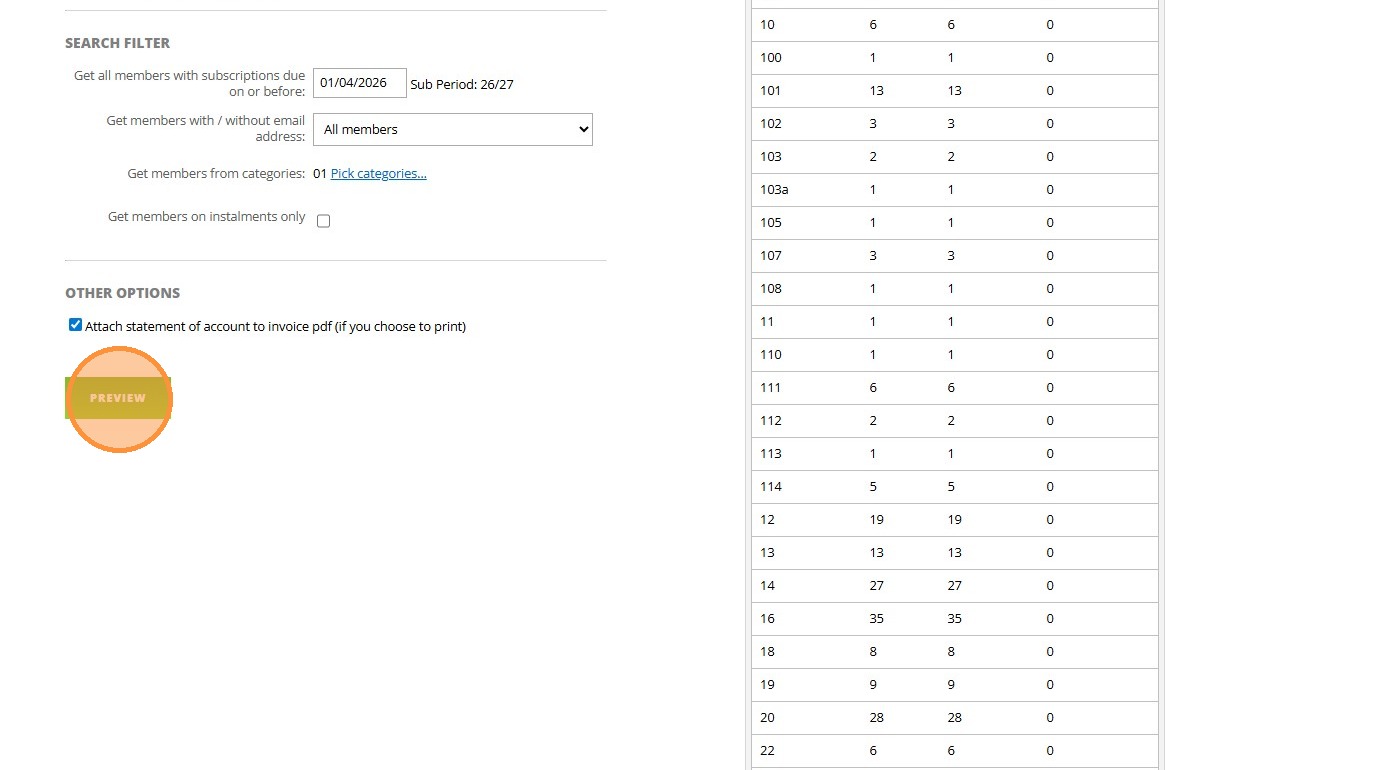Click the first 19 value in row 12
This screenshot has width=1376, height=770.
[x=877, y=520]
